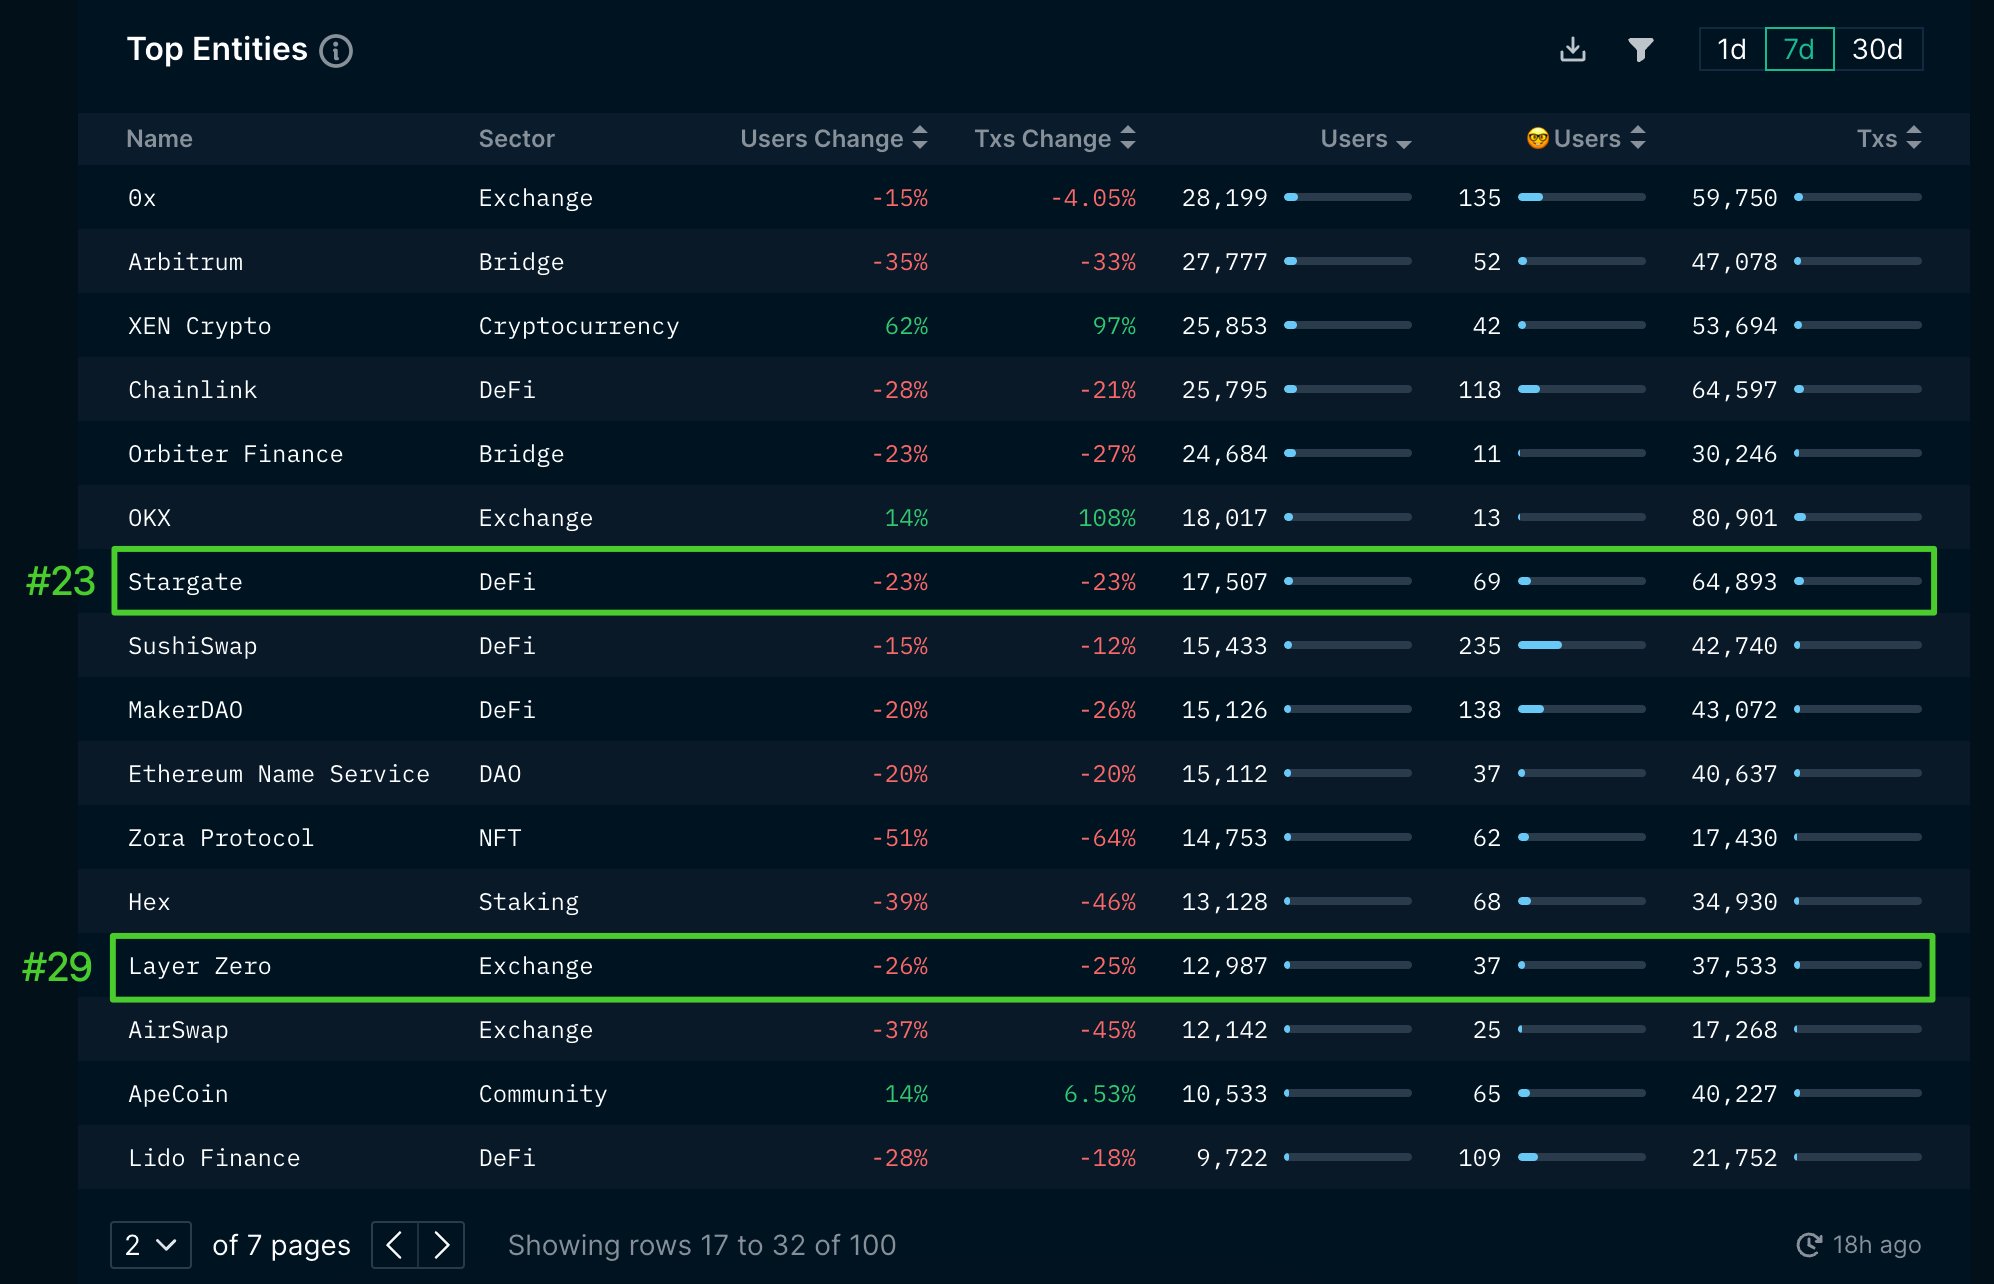The width and height of the screenshot is (1994, 1284).
Task: Open the filter icon next to download
Action: pos(1641,48)
